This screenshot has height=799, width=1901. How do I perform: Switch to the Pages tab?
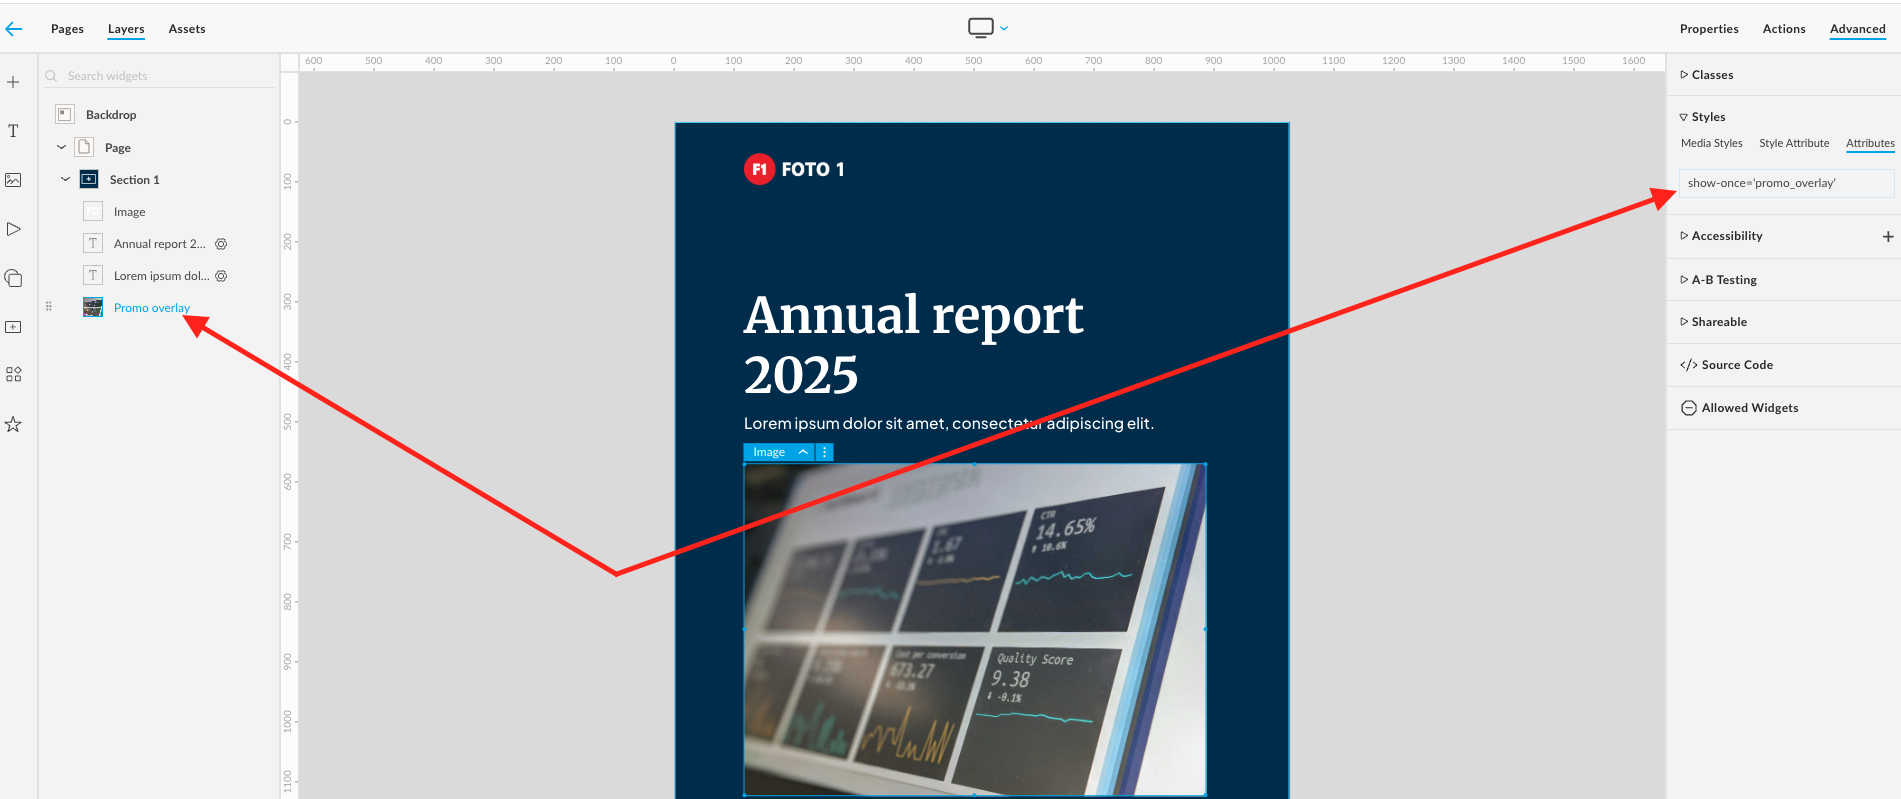pyautogui.click(x=67, y=29)
